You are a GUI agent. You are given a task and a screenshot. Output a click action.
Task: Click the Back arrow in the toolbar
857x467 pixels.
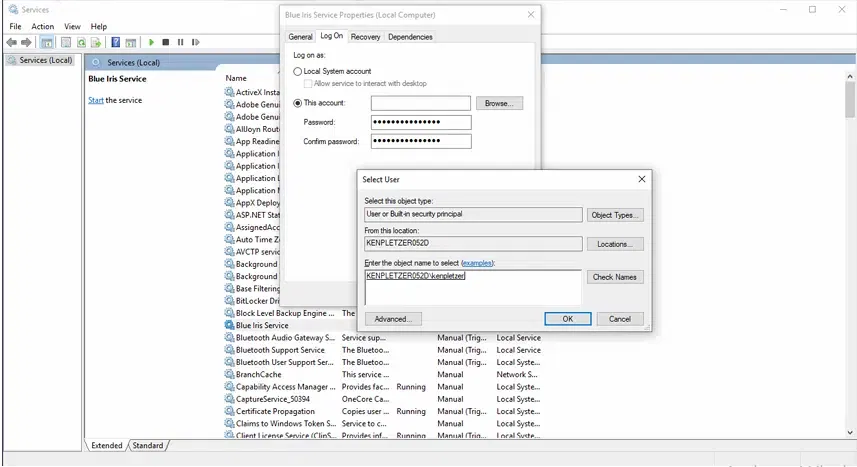coord(11,42)
